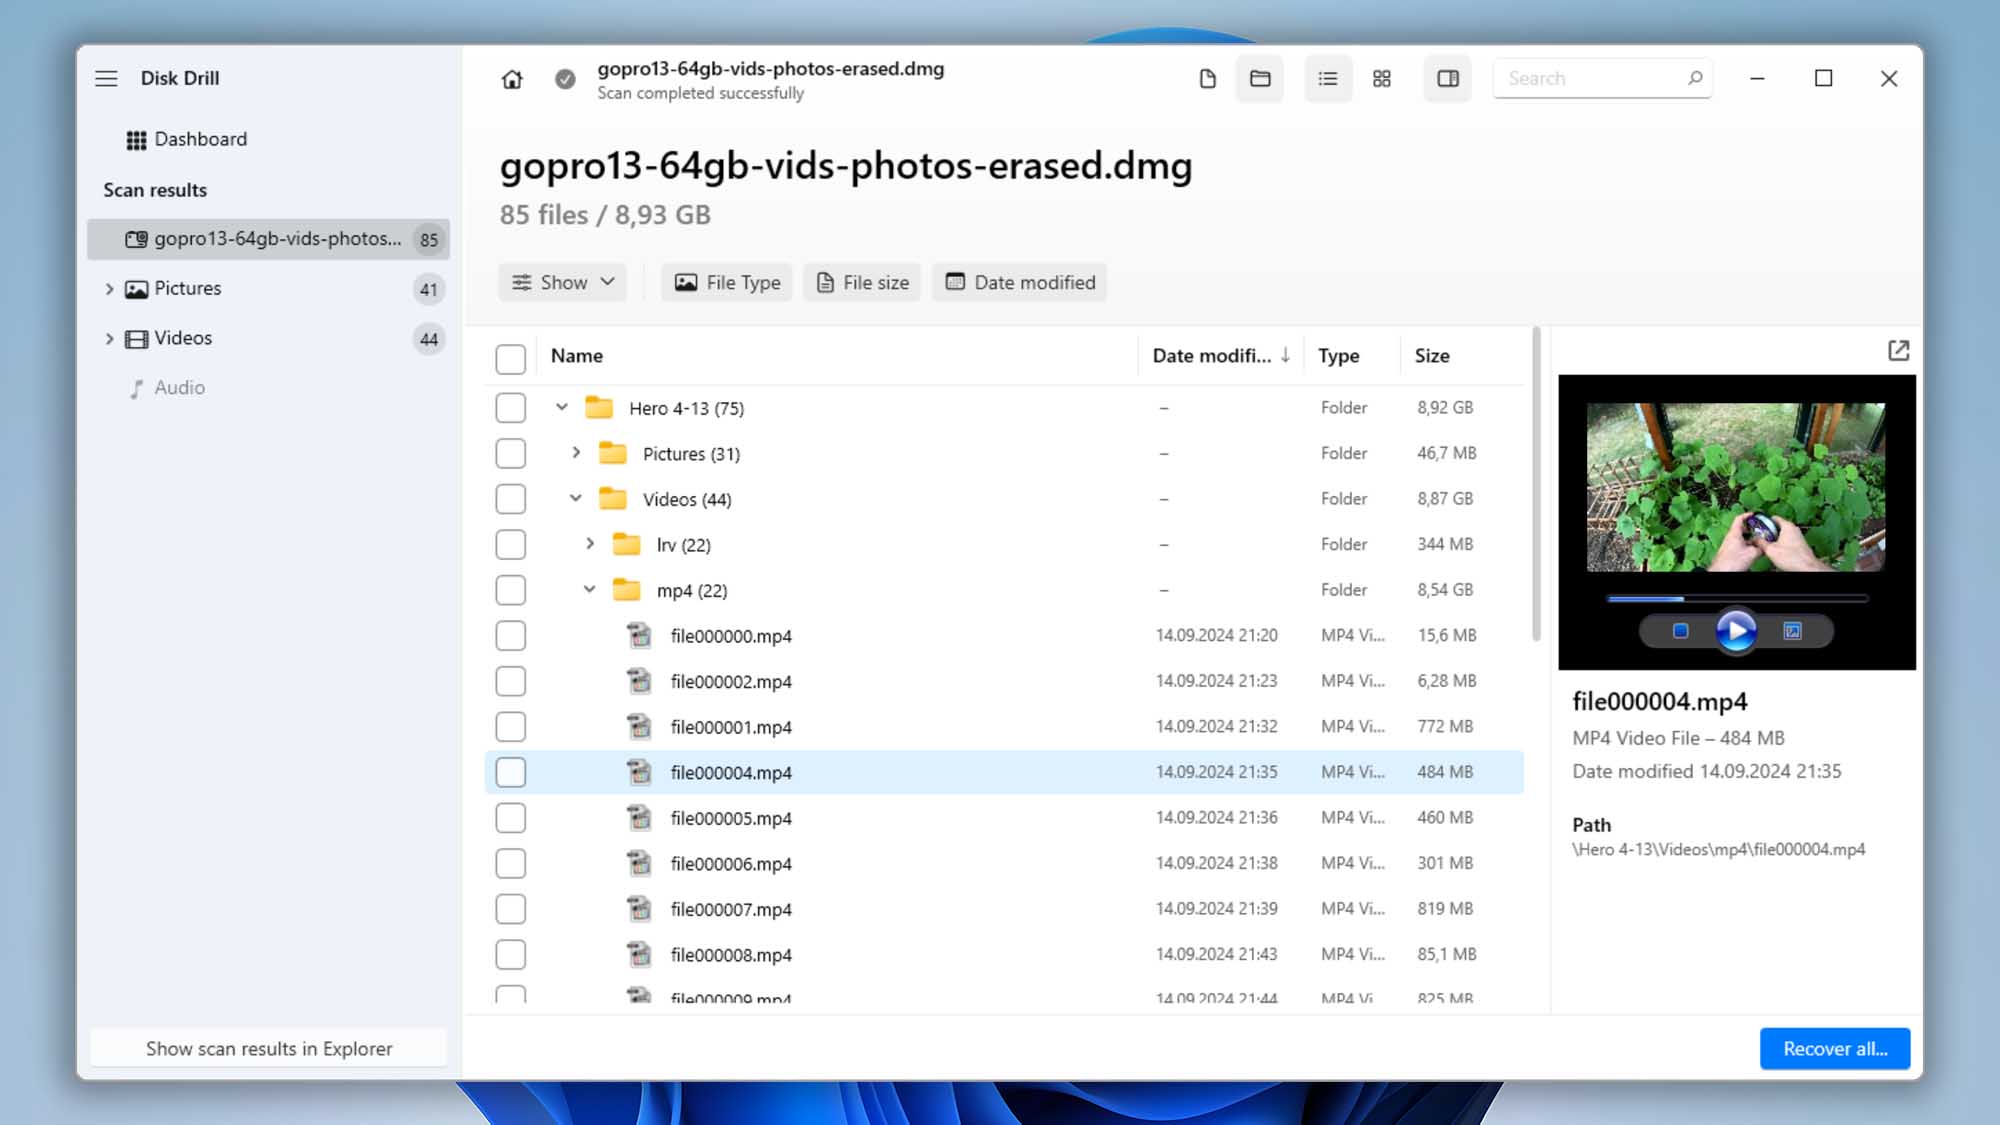This screenshot has height=1125, width=2000.
Task: Open Videos category in sidebar
Action: pos(183,338)
